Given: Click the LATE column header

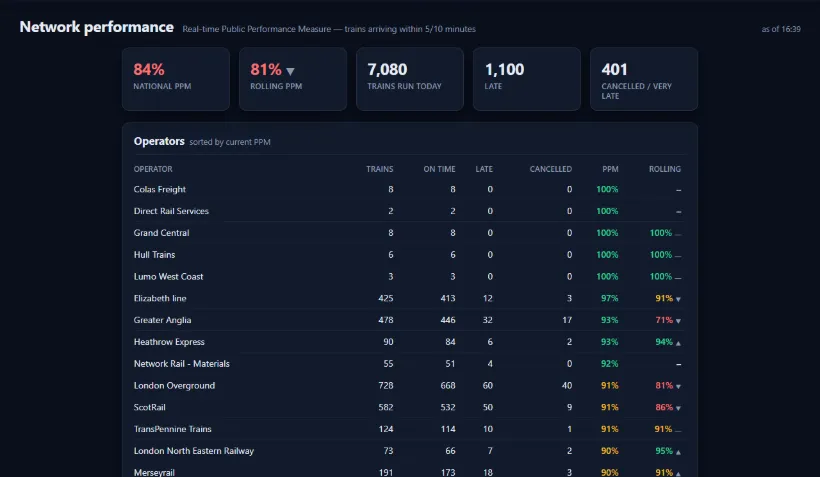Looking at the screenshot, I should pos(484,169).
